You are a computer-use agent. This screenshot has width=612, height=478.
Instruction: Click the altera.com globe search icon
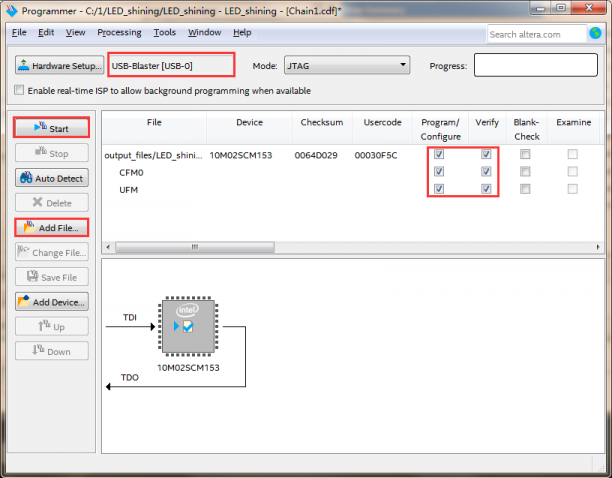click(x=595, y=34)
